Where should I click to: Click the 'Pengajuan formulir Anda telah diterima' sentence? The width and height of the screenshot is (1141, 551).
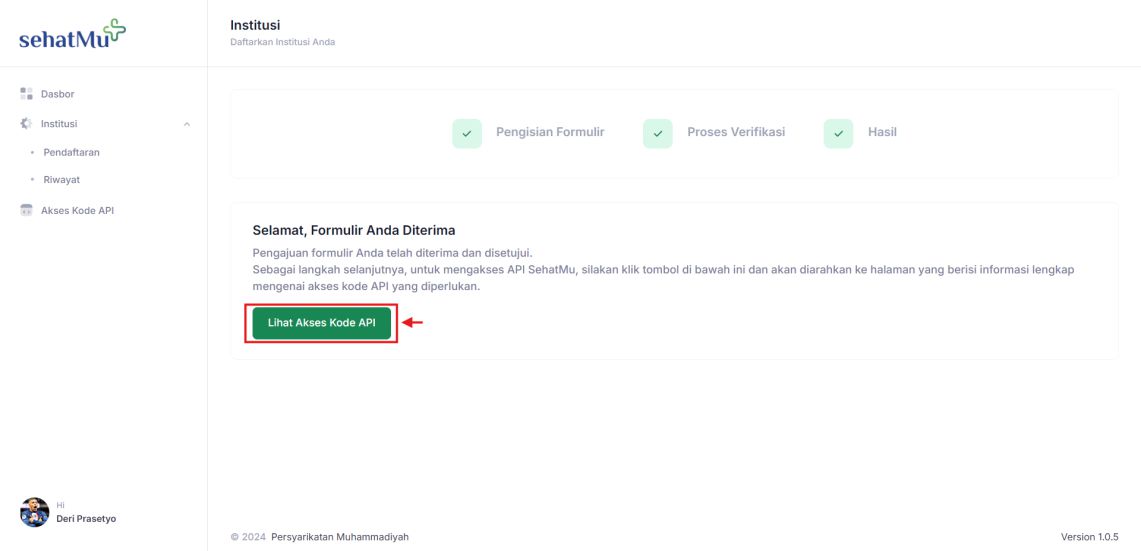point(393,253)
